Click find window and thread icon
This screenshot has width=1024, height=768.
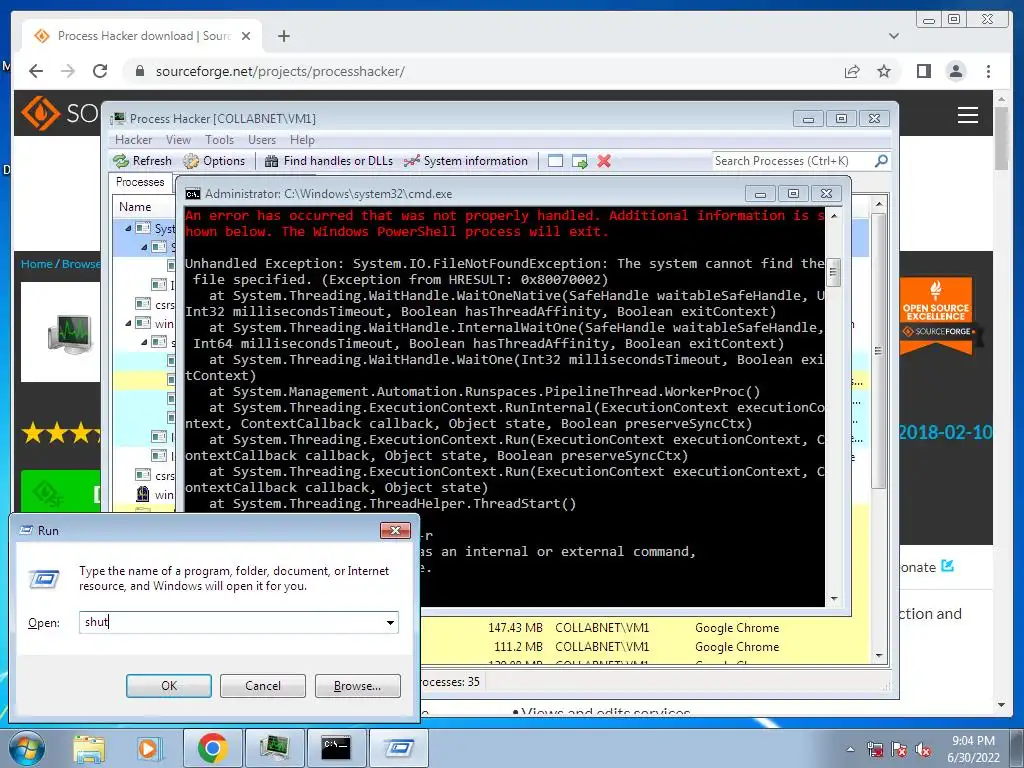pos(579,161)
